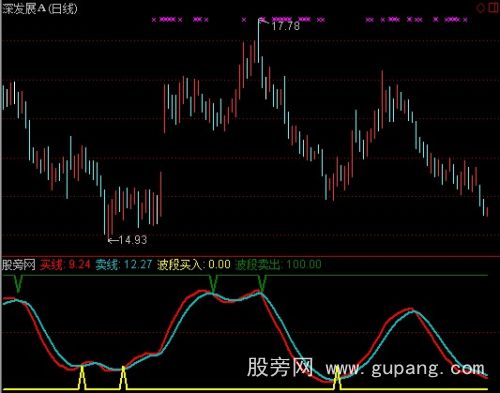Select the 深发展A (日线) chart title

pos(40,9)
